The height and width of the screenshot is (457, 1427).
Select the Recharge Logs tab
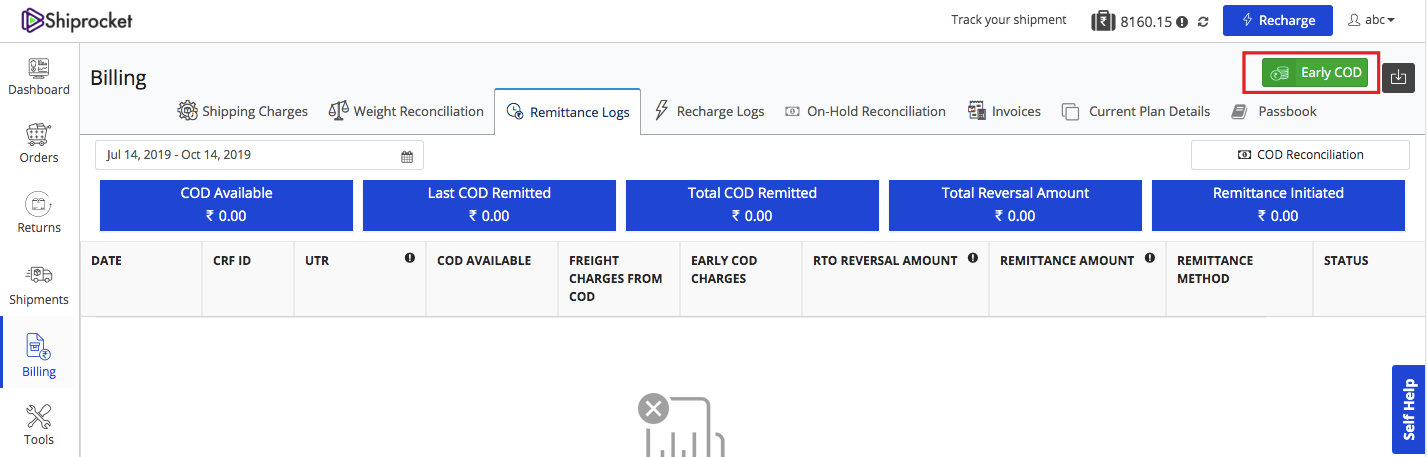pos(709,111)
